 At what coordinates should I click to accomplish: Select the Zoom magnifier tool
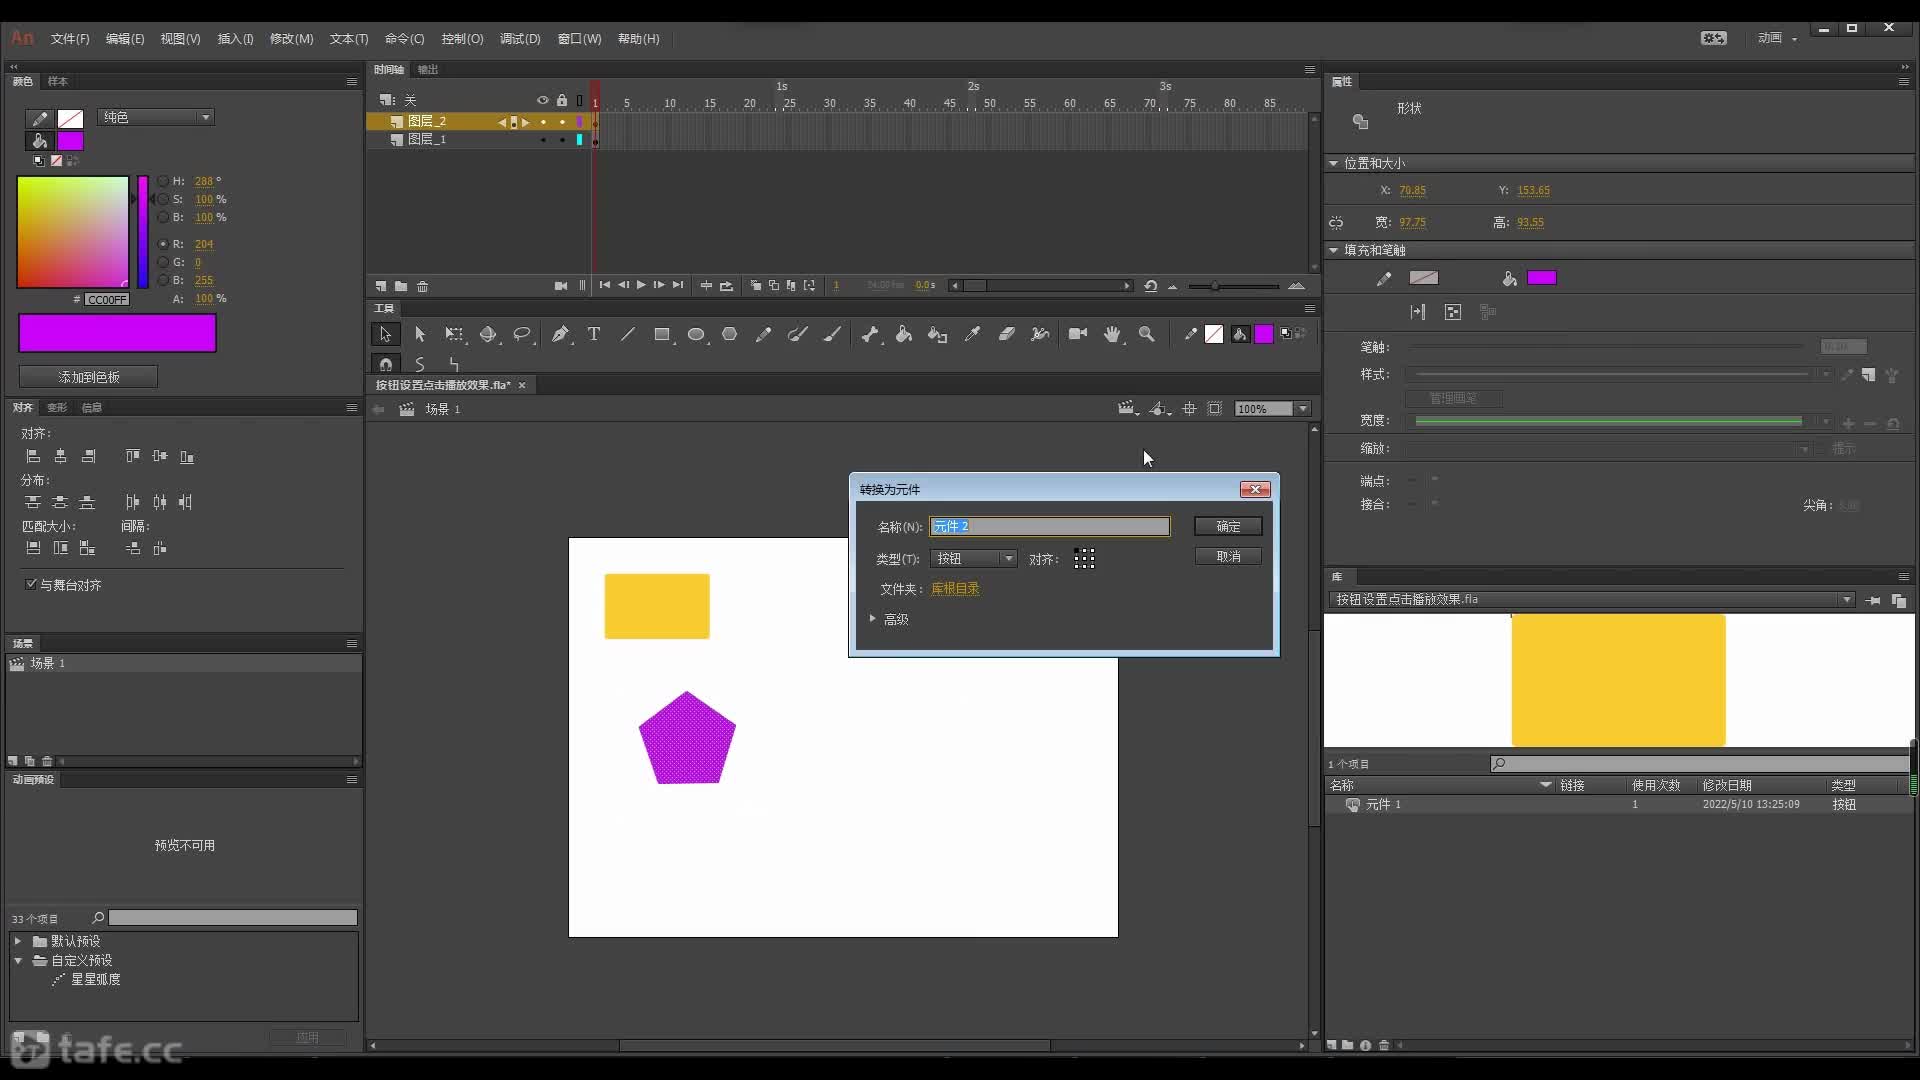pyautogui.click(x=1147, y=334)
